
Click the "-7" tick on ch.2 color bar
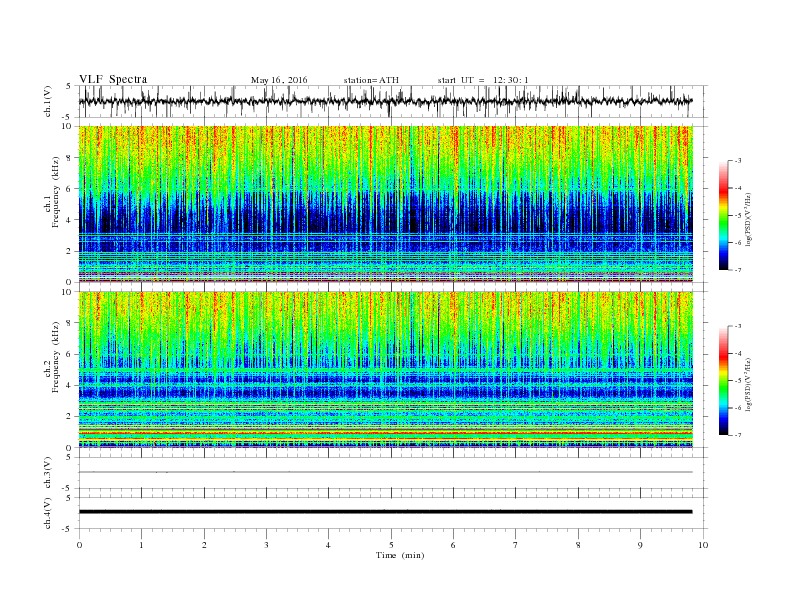pos(738,435)
